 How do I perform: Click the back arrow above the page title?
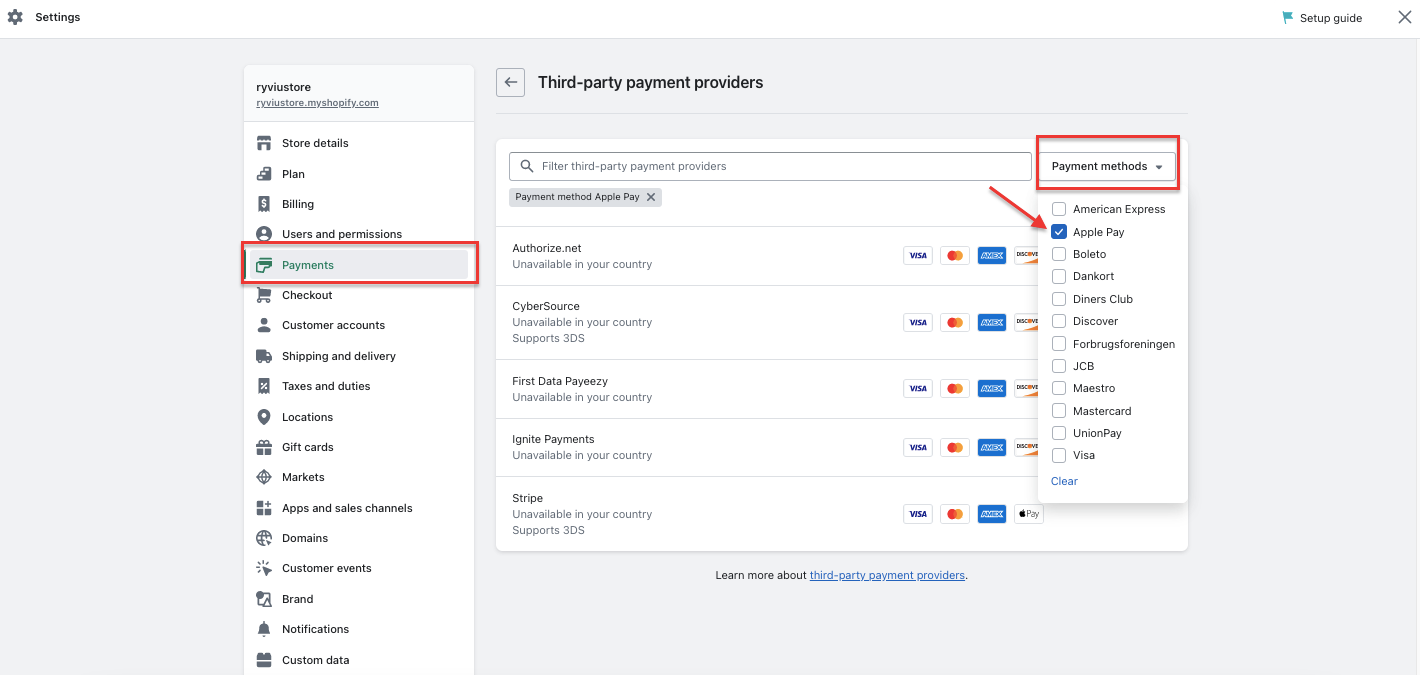point(510,82)
